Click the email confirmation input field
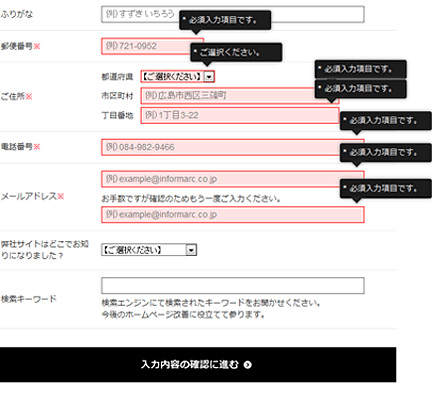Screen dimensions: 432x400 (x=233, y=215)
